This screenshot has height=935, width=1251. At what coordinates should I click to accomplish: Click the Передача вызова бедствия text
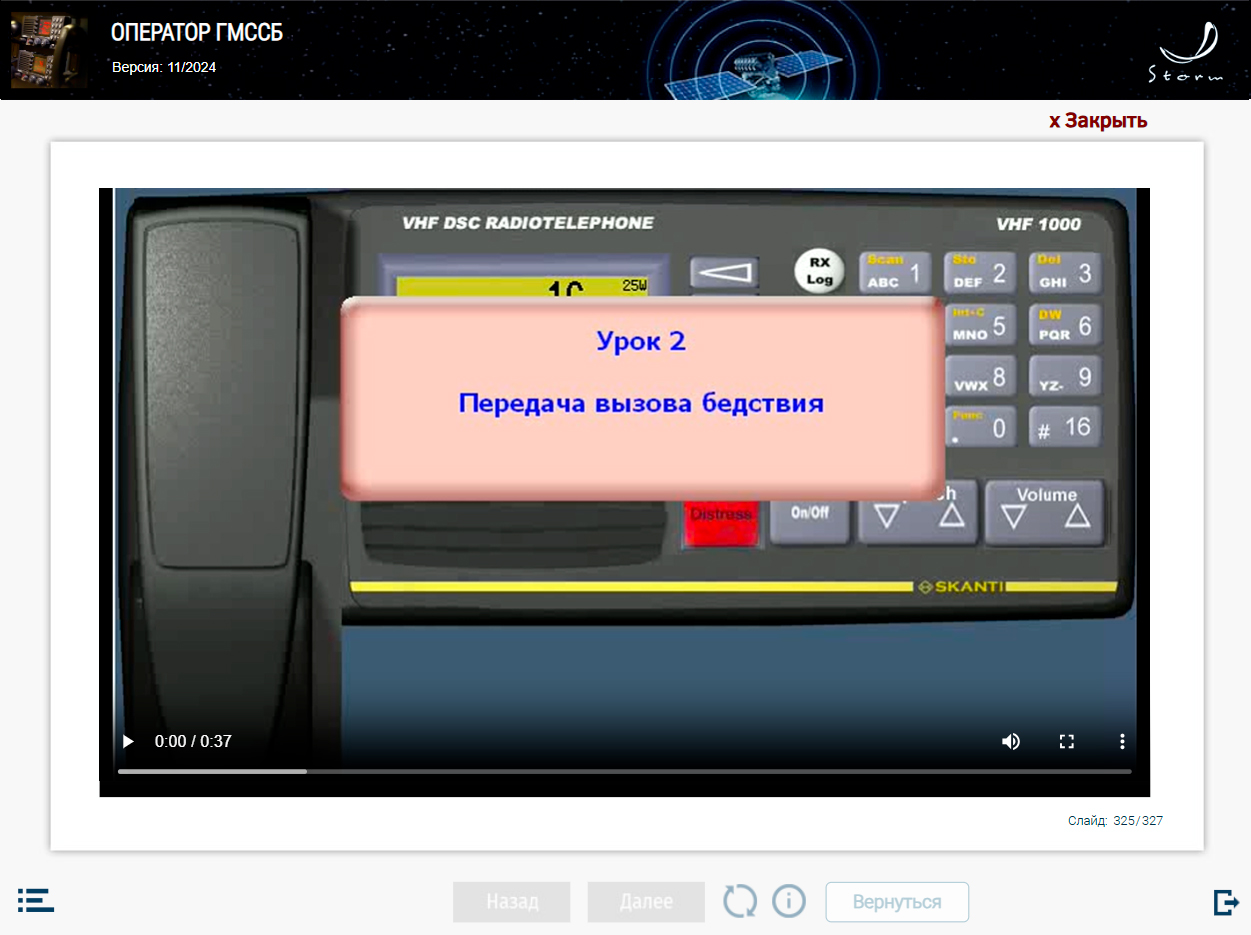tap(641, 404)
